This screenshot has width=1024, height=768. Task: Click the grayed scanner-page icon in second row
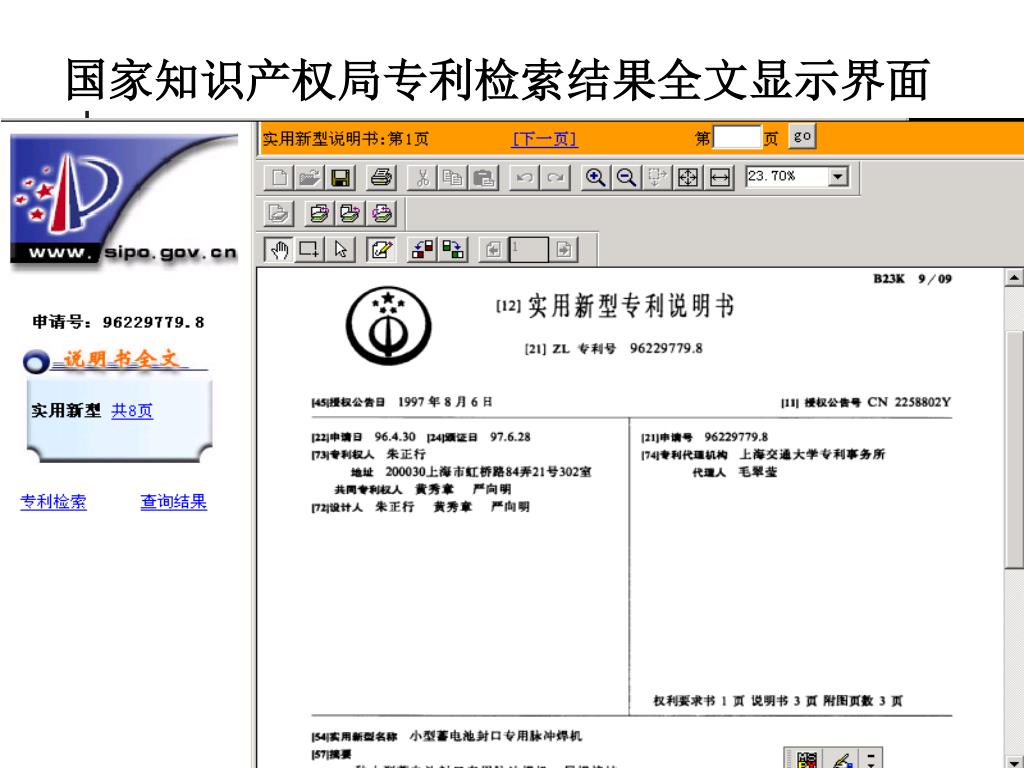click(279, 214)
